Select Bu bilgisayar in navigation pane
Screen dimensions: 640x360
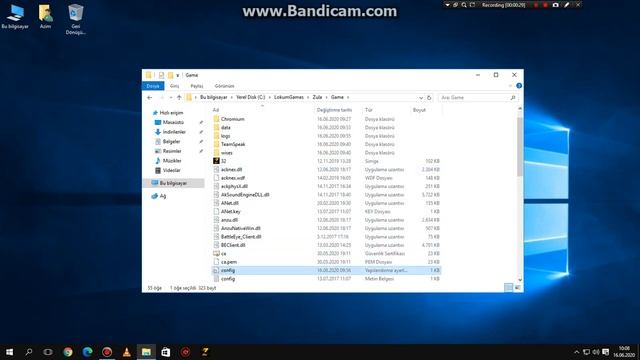[173, 183]
